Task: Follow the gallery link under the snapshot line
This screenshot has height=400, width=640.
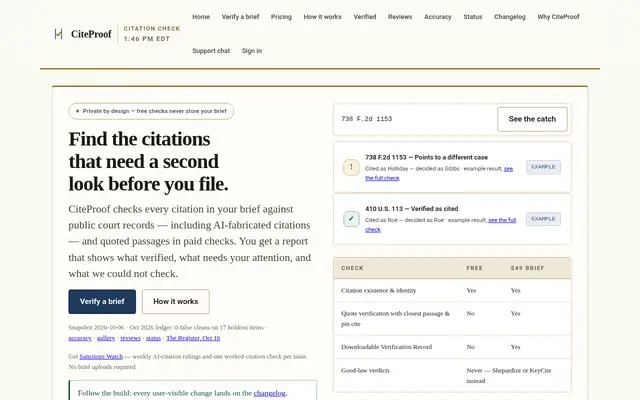Action: coord(106,338)
